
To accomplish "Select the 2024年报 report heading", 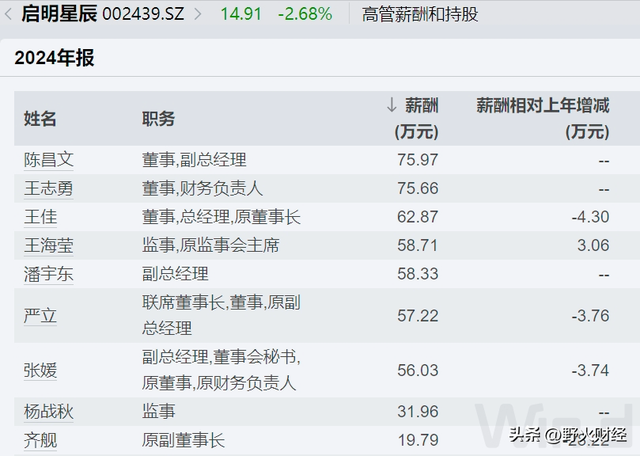I will [54, 58].
